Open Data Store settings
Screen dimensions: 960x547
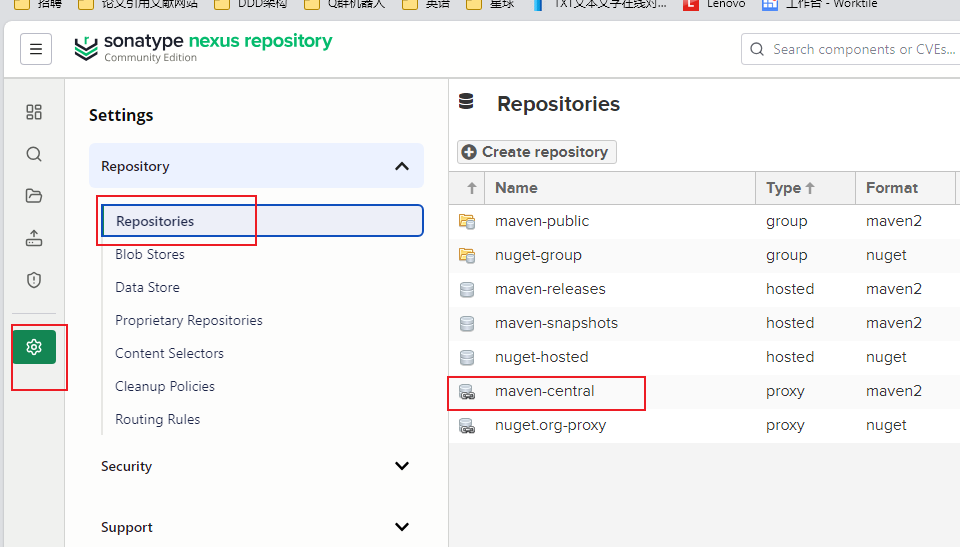pos(148,287)
